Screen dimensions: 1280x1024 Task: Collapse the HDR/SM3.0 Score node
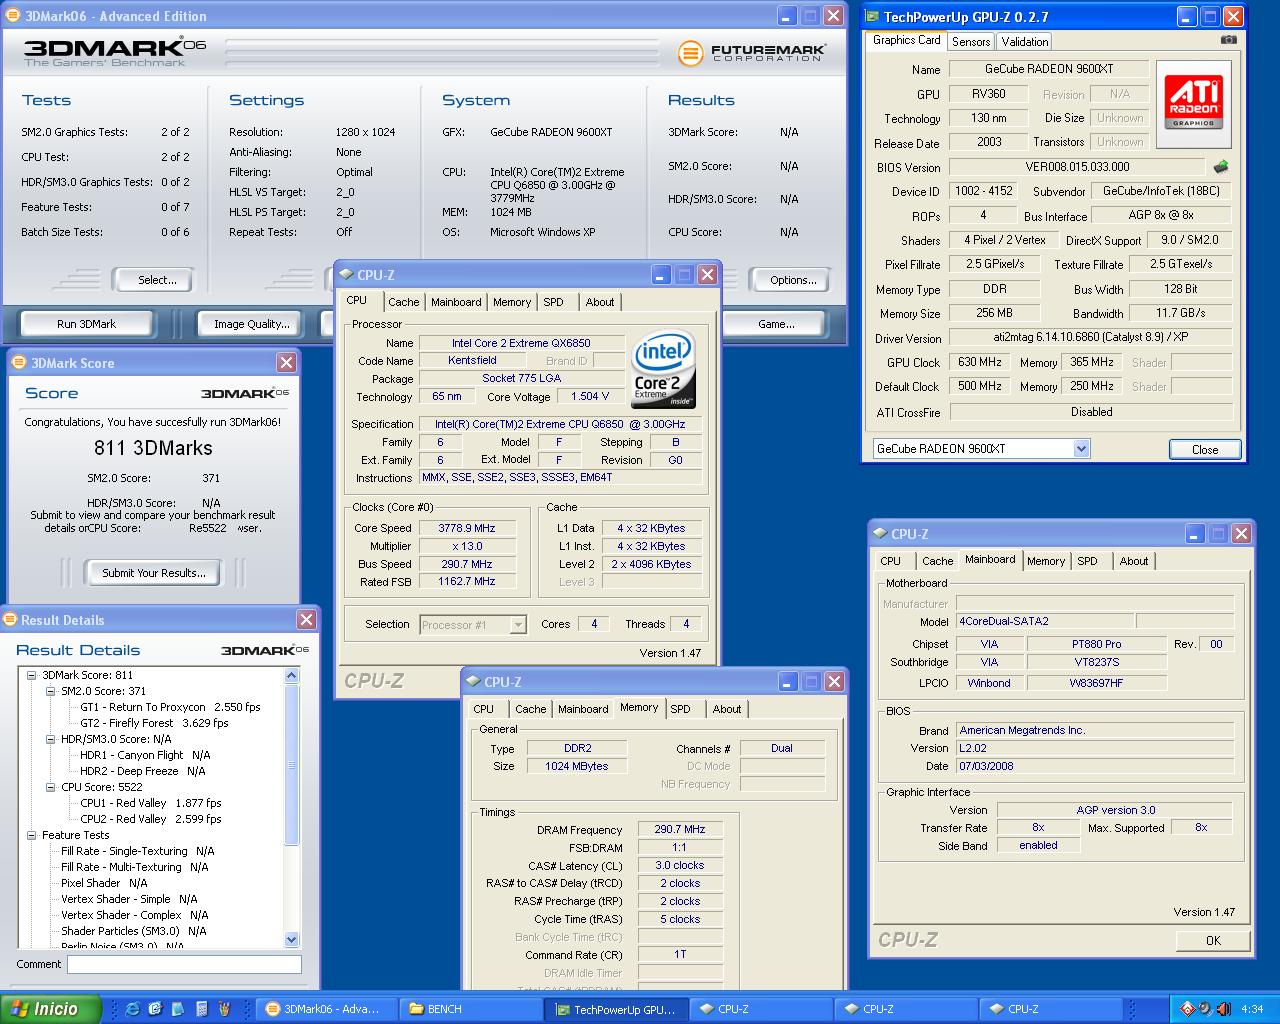pyautogui.click(x=51, y=739)
